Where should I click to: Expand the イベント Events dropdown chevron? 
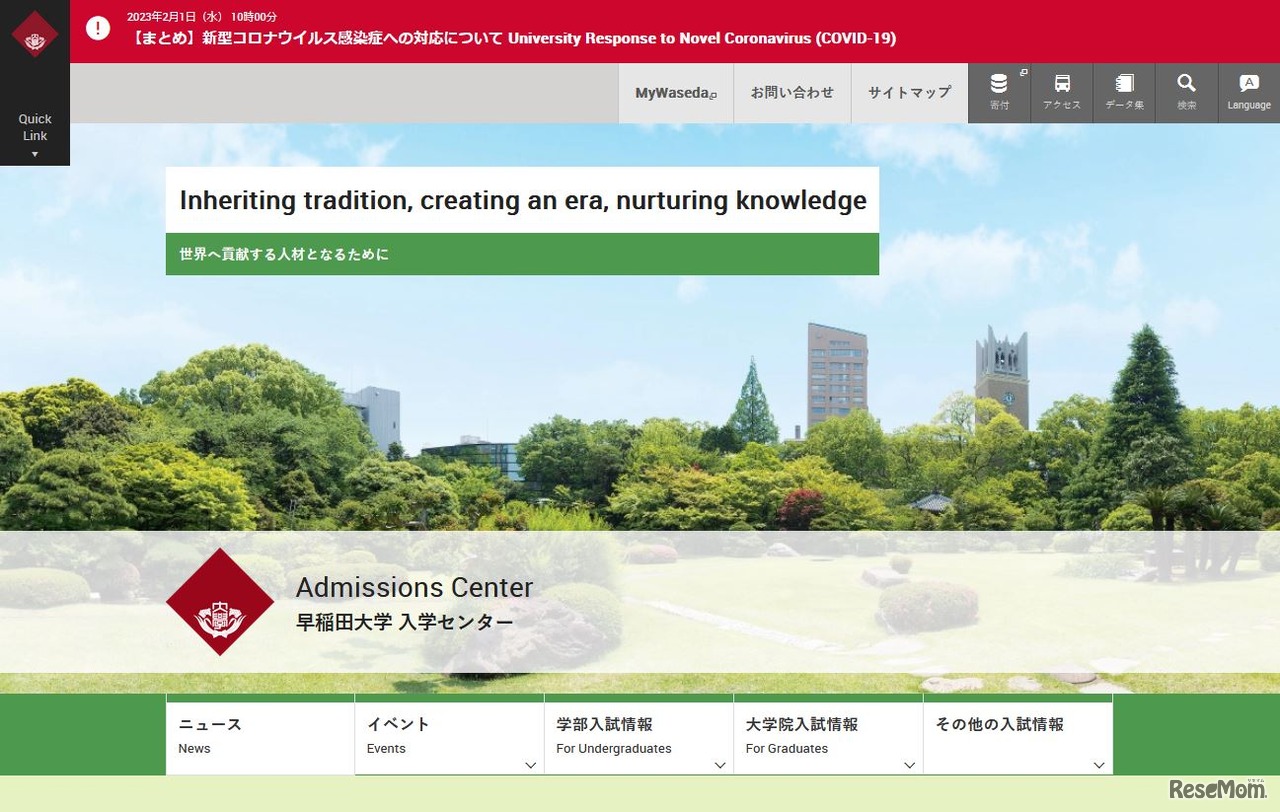pyautogui.click(x=530, y=765)
